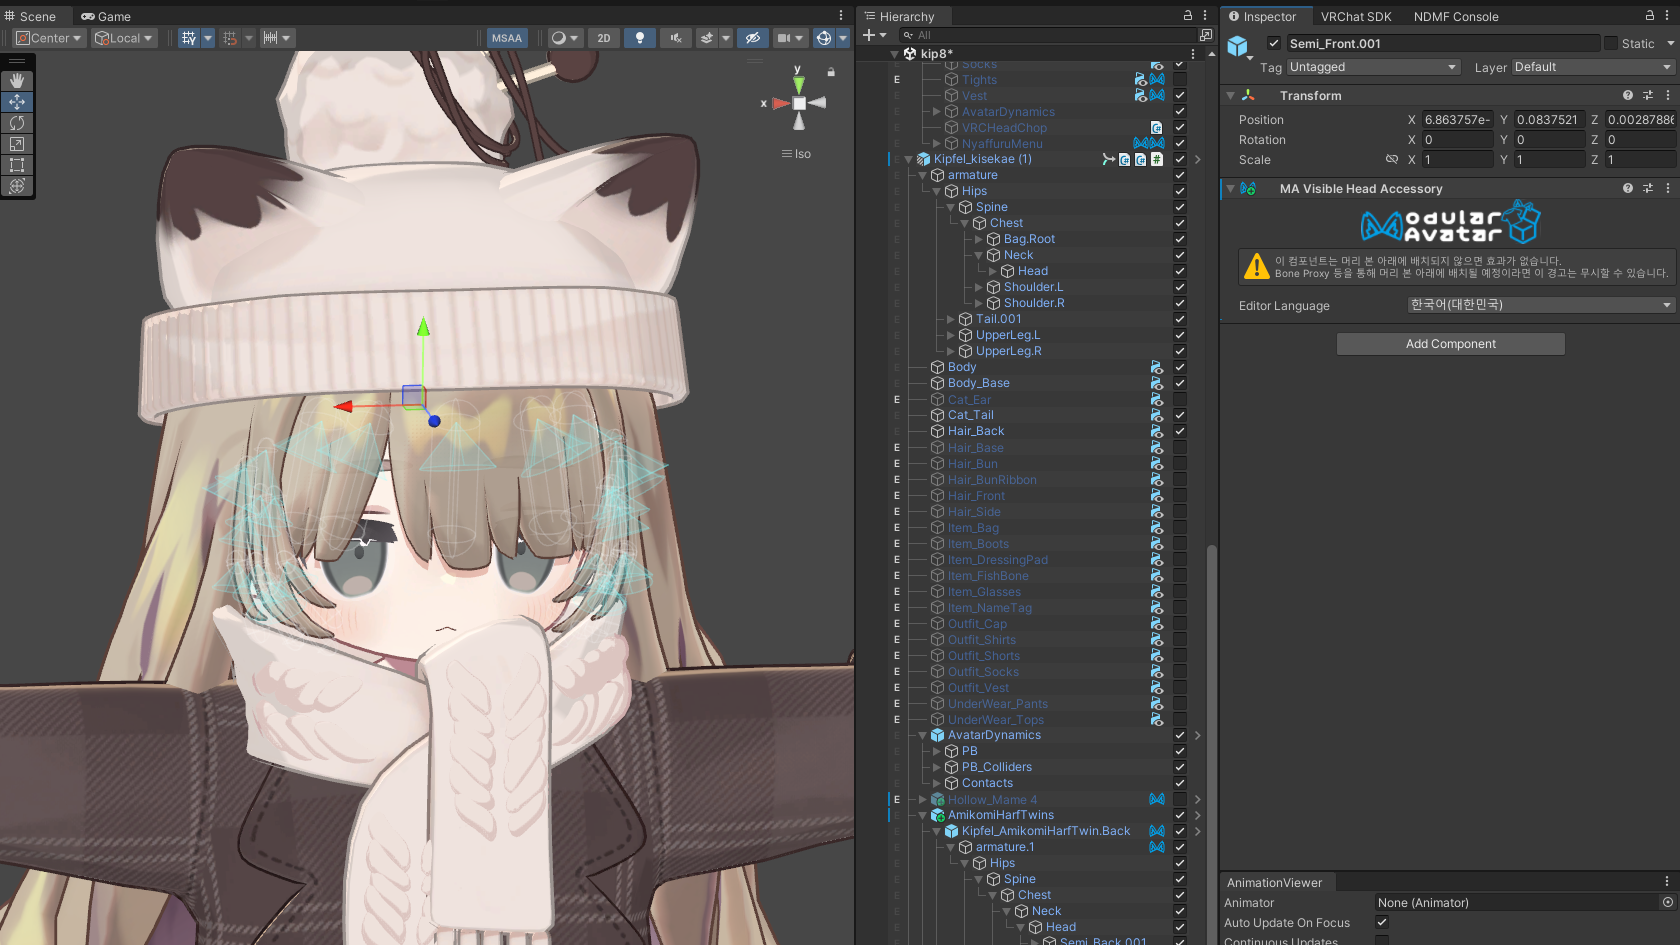The height and width of the screenshot is (945, 1680).
Task: Open Hierarchy search-in-scene picker icon
Action: click(1206, 35)
